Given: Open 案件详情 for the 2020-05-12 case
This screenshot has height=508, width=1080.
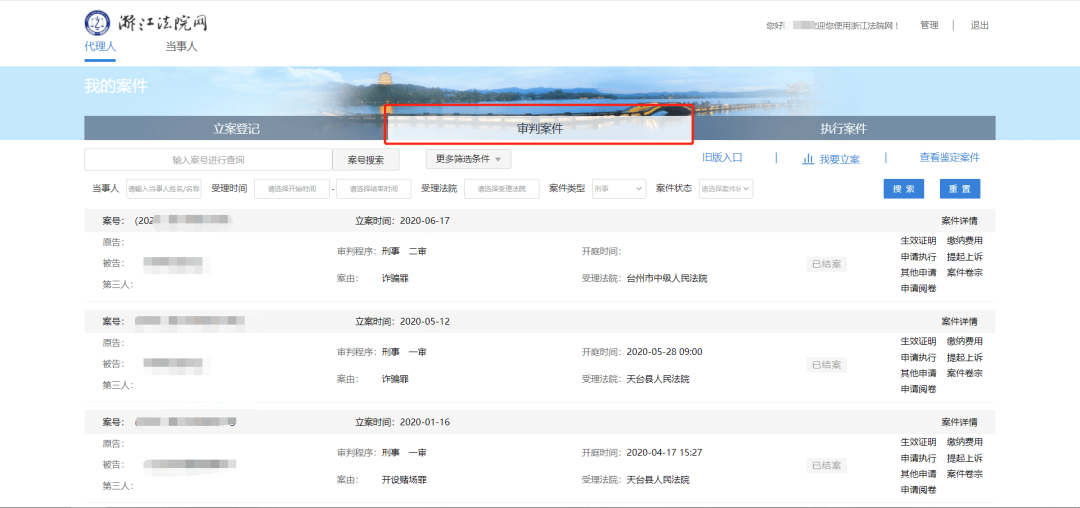Looking at the screenshot, I should 959,321.
